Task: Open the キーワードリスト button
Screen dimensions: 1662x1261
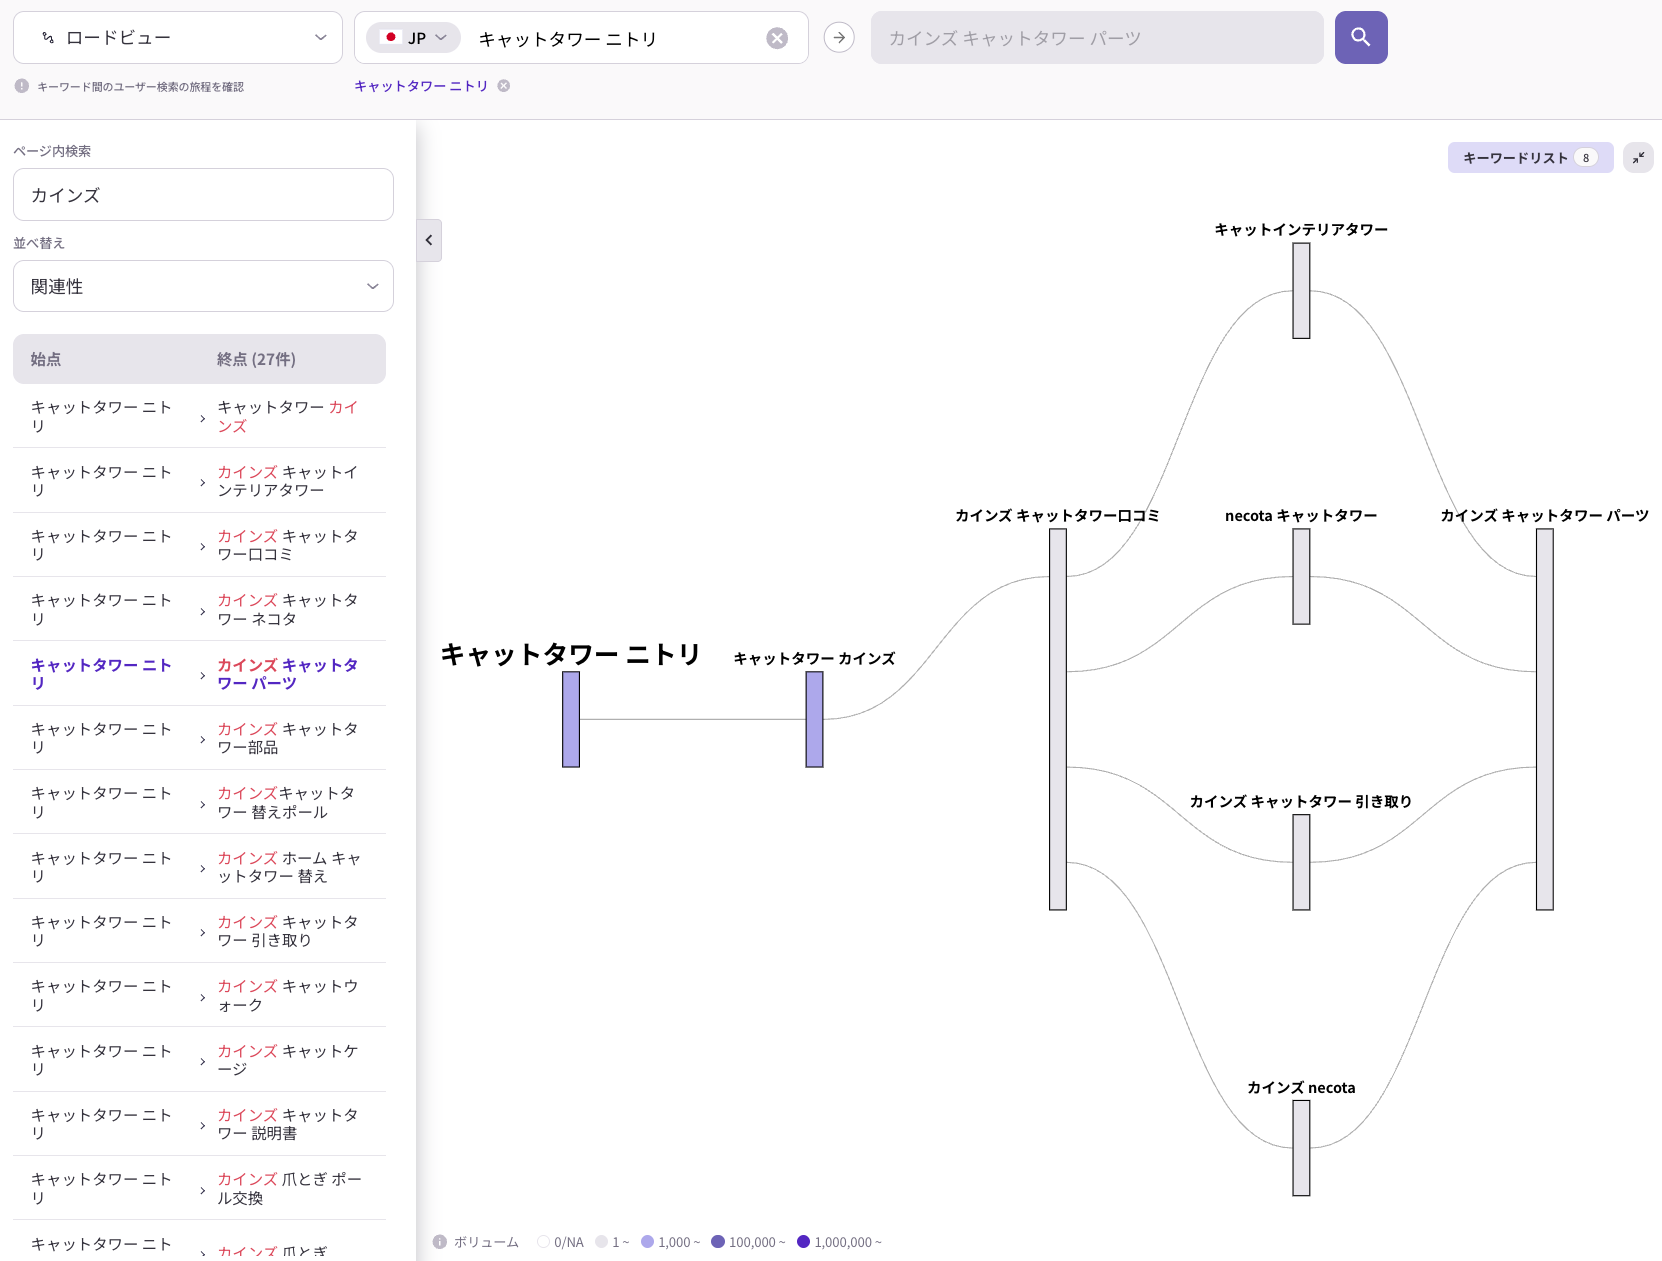Action: click(1529, 158)
